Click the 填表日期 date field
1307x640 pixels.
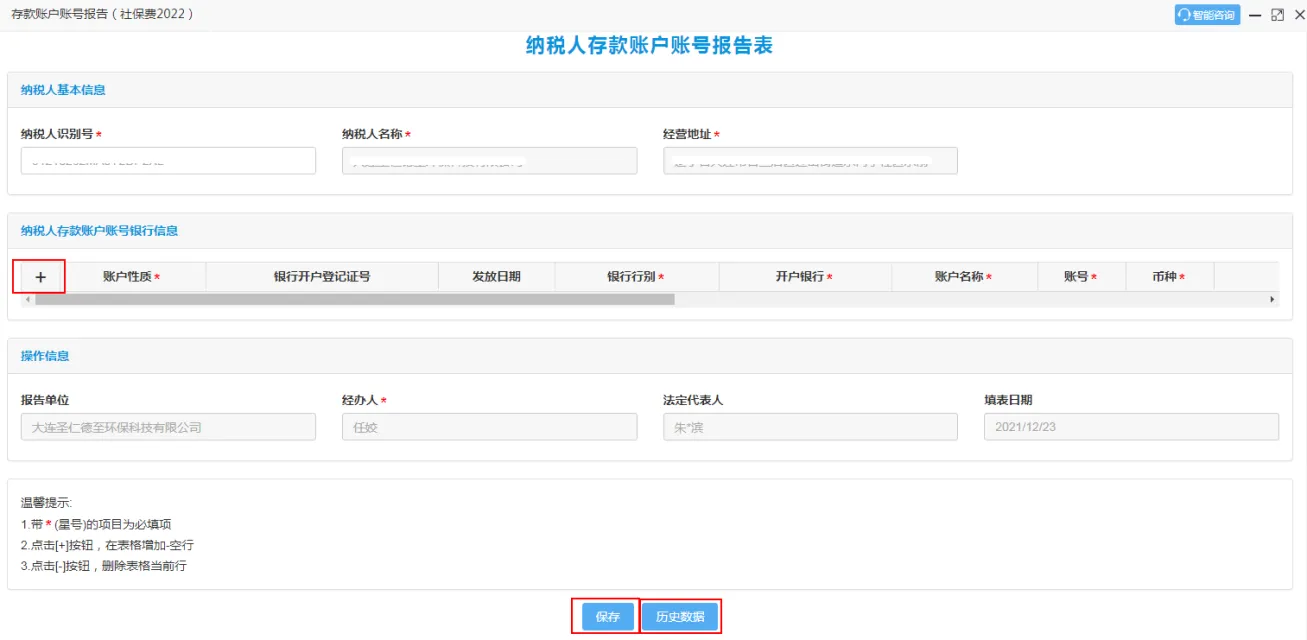(x=1131, y=427)
